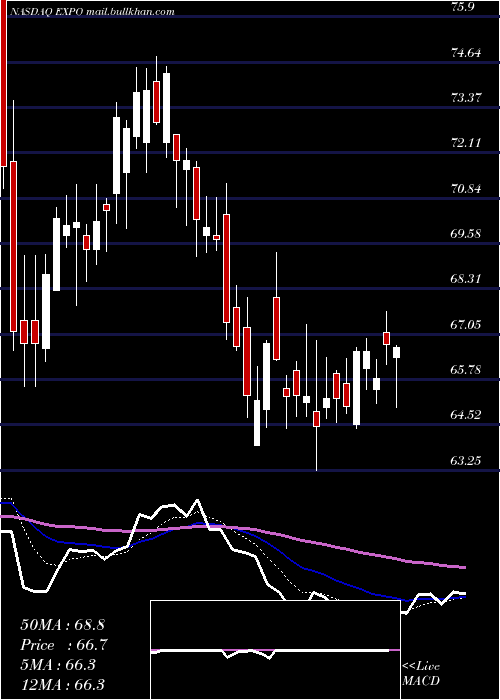Click the '5MA : 66.3' readout

58,664
